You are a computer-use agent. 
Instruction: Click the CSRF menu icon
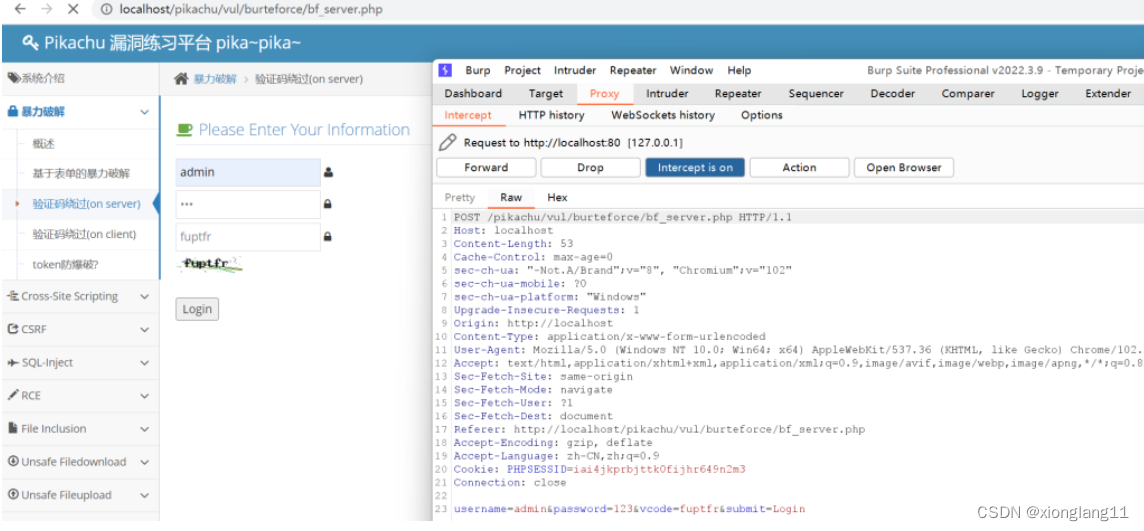coord(12,329)
